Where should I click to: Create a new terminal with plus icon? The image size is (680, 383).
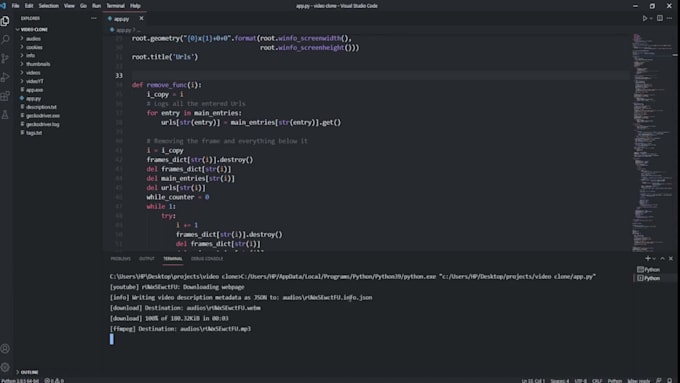[647, 259]
